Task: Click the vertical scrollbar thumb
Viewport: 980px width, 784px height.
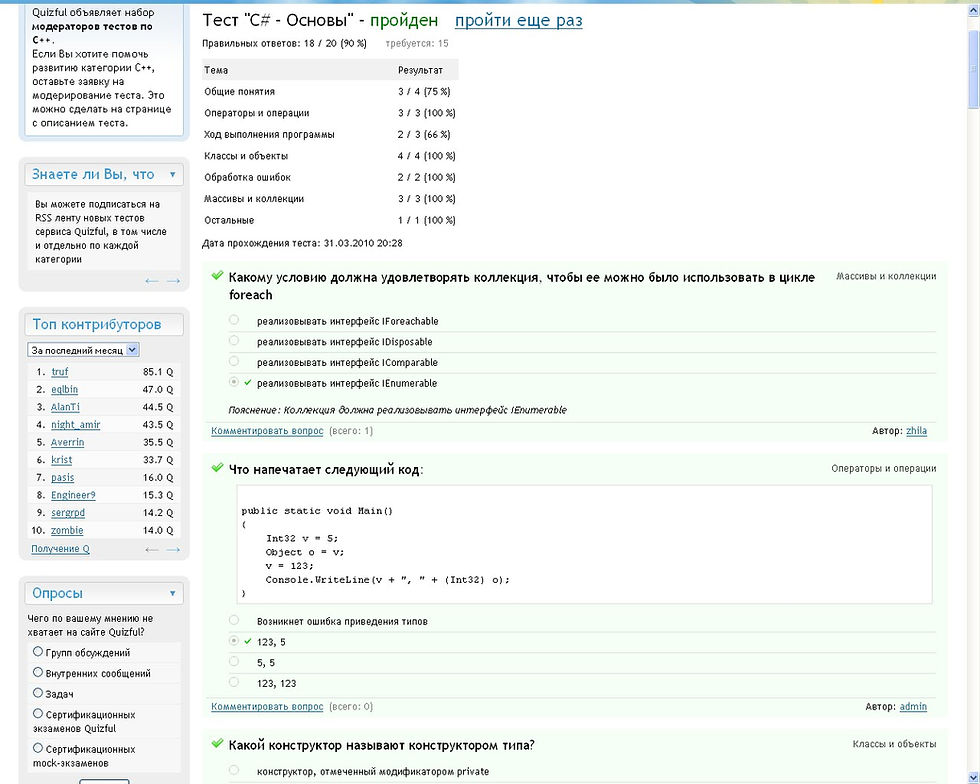Action: pyautogui.click(x=973, y=68)
